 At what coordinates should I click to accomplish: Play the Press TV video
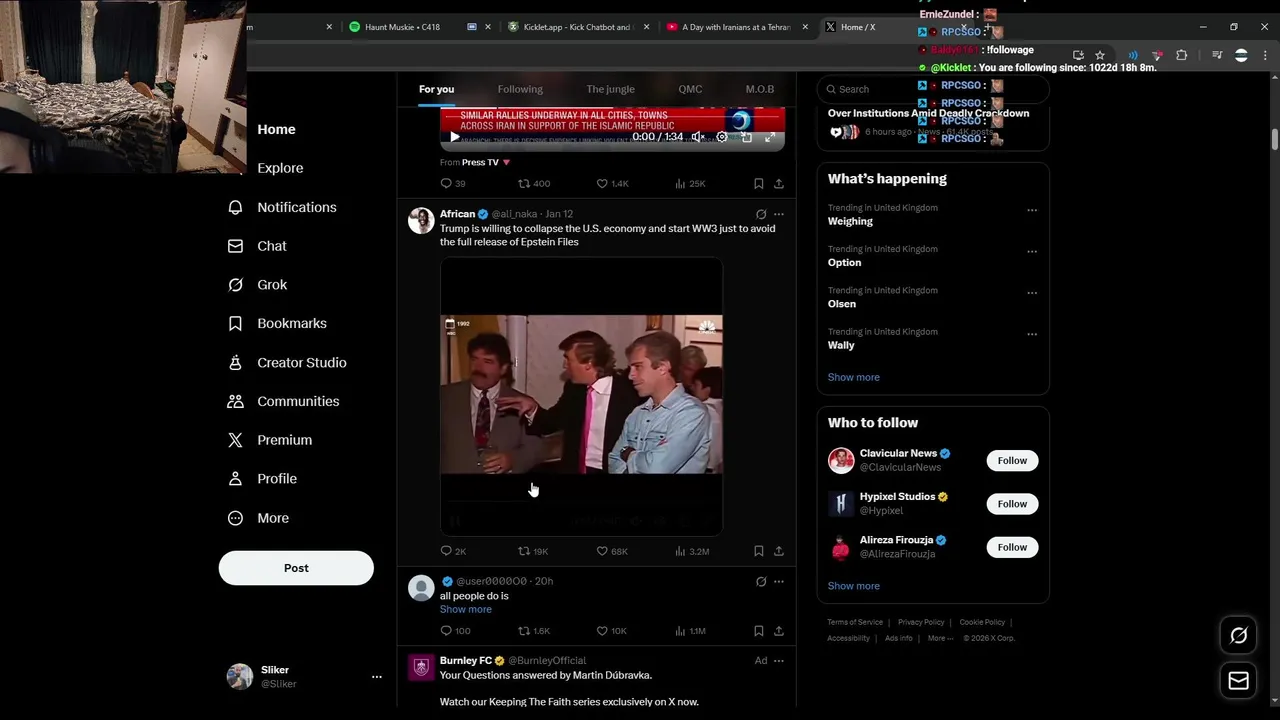point(454,137)
